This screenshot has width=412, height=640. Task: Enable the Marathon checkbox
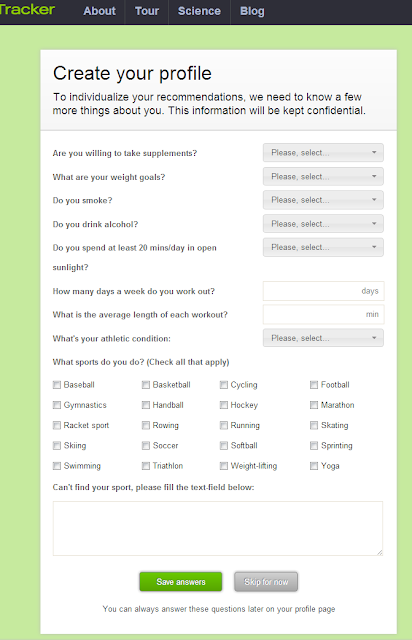point(314,405)
